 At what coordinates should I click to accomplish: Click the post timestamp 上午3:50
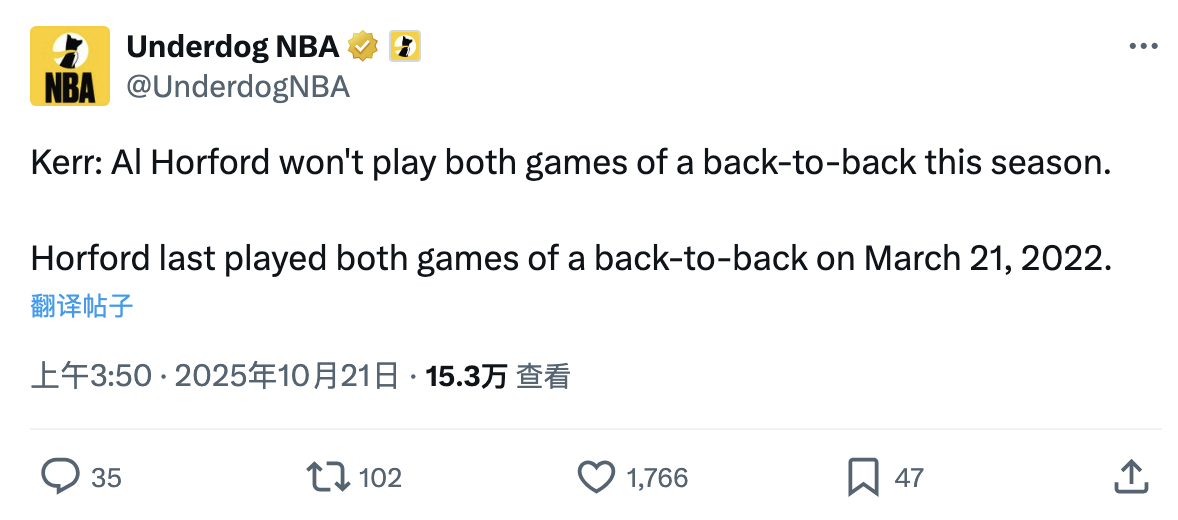91,376
